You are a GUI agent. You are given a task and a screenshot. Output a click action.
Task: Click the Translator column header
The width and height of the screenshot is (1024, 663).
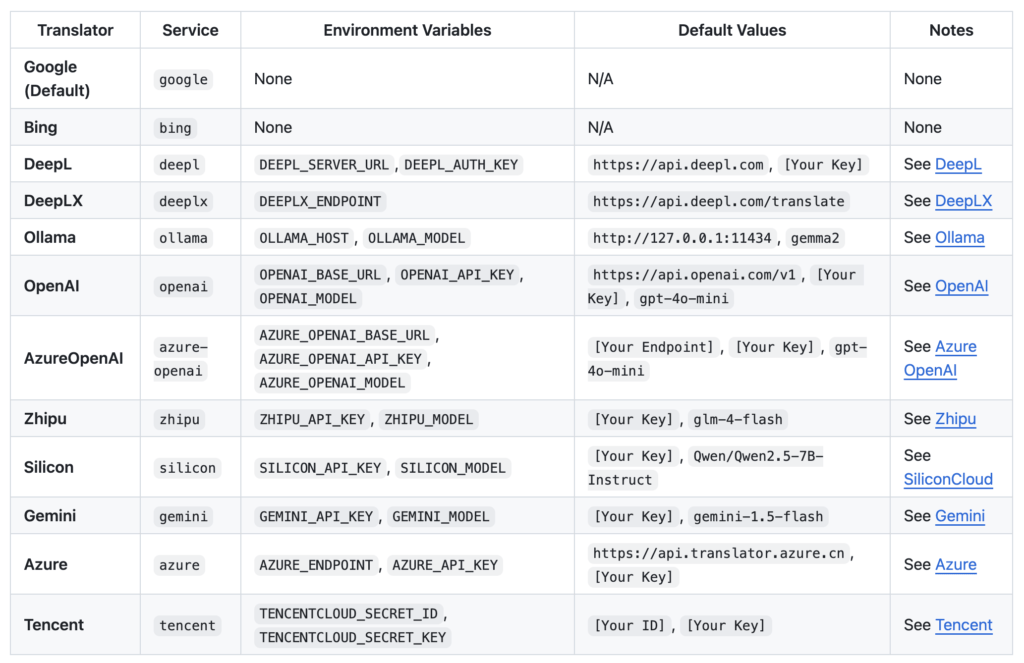(76, 30)
